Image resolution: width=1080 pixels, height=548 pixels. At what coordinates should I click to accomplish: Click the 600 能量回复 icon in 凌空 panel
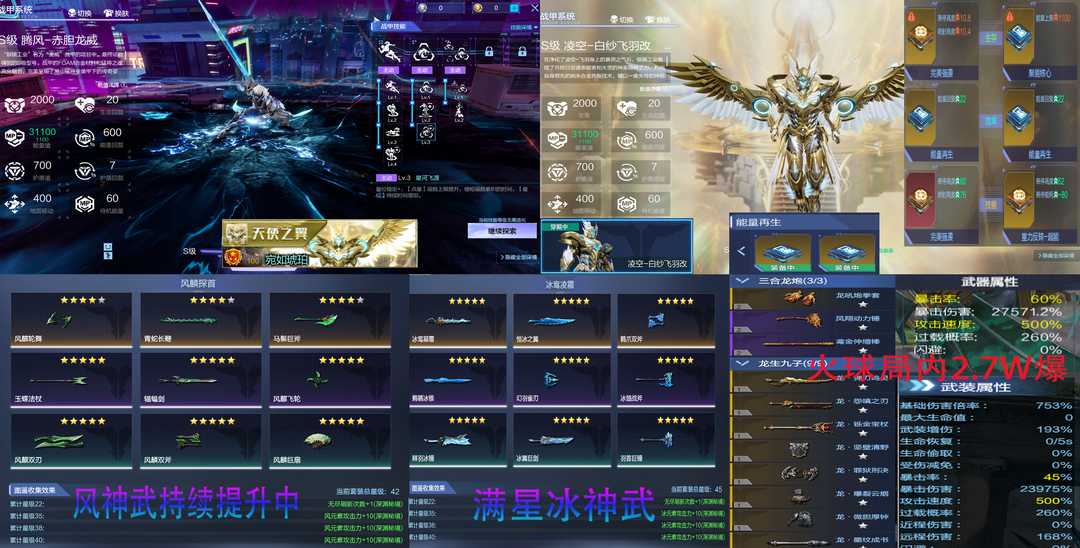pos(626,140)
